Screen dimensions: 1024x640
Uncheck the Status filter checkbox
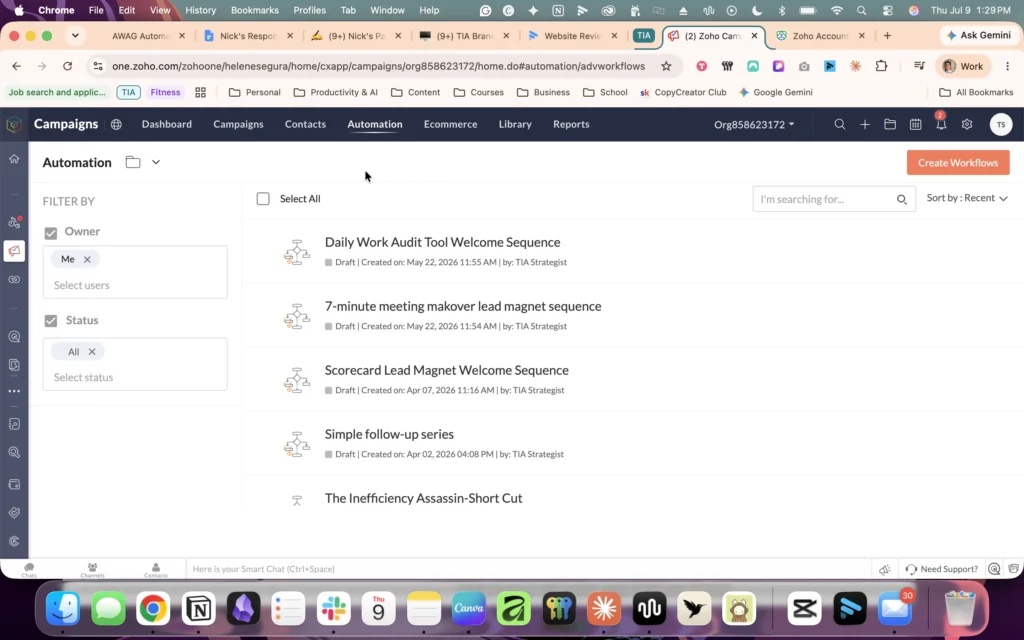click(x=50, y=321)
